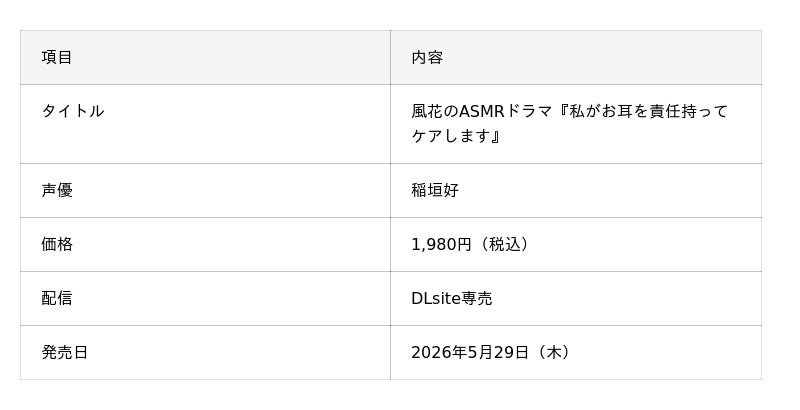Select the 発売日 row label
The width and height of the screenshot is (800, 410).
[x=65, y=352]
